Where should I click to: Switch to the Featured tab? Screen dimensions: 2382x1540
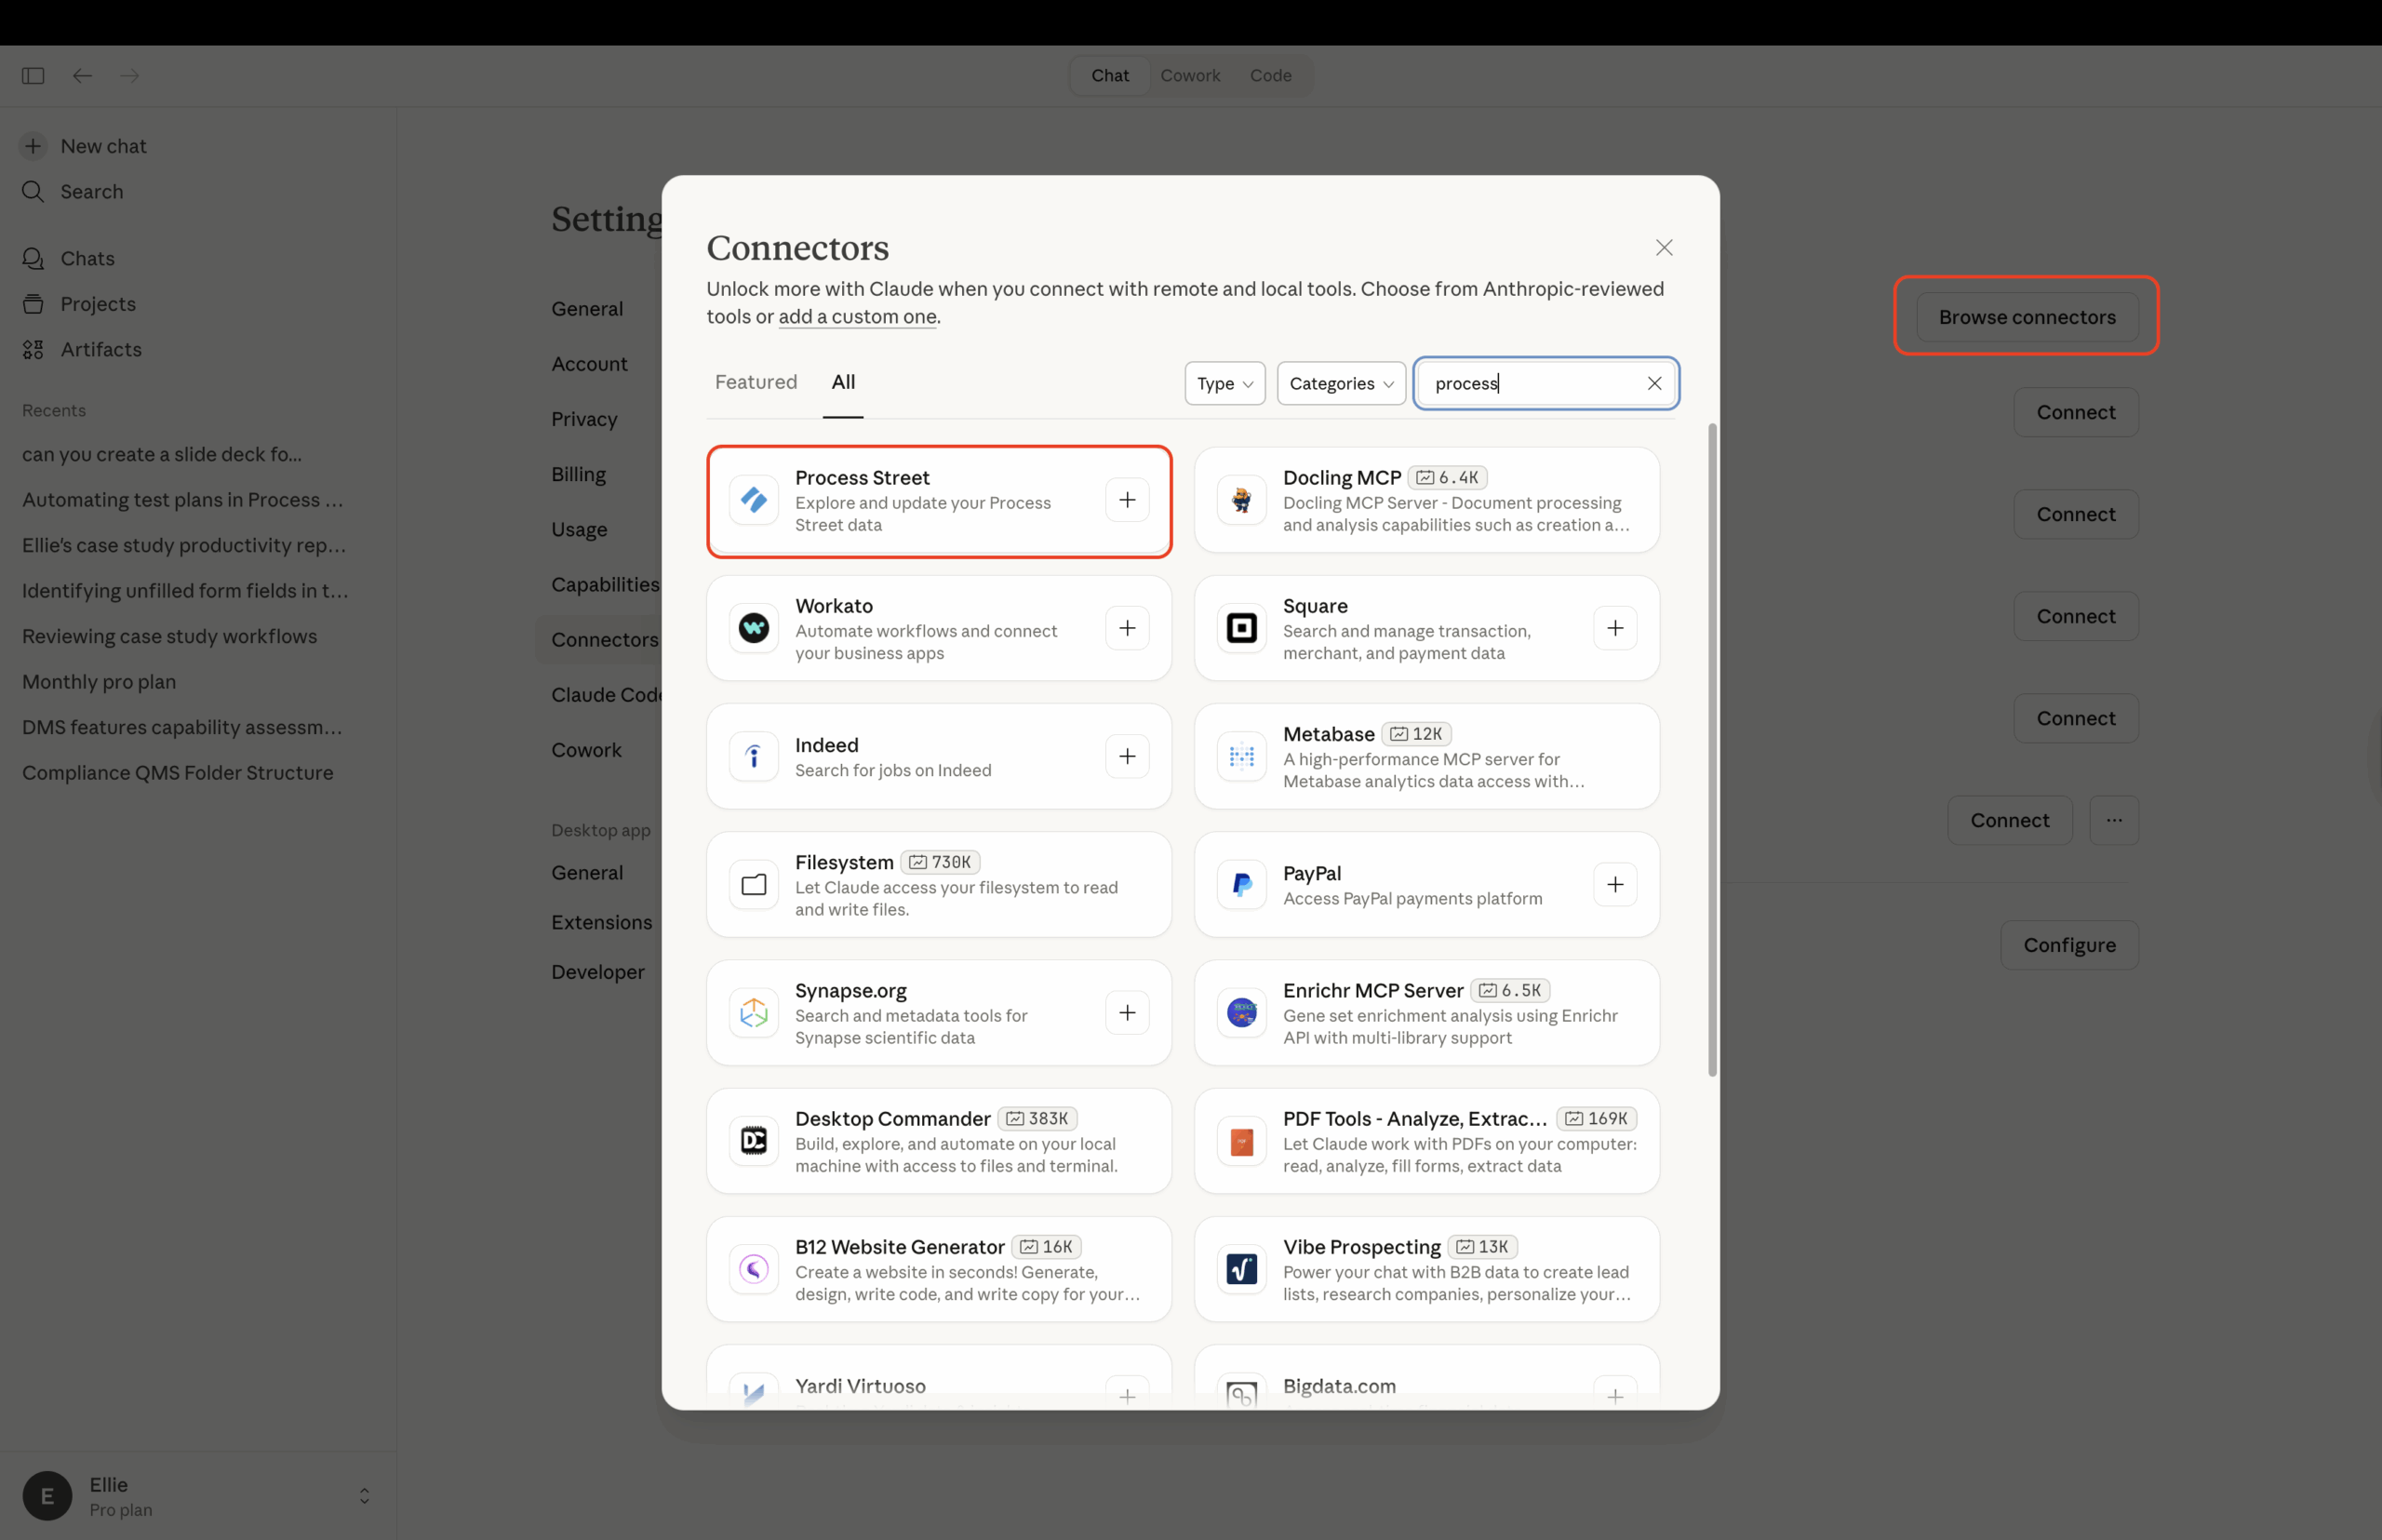(756, 382)
